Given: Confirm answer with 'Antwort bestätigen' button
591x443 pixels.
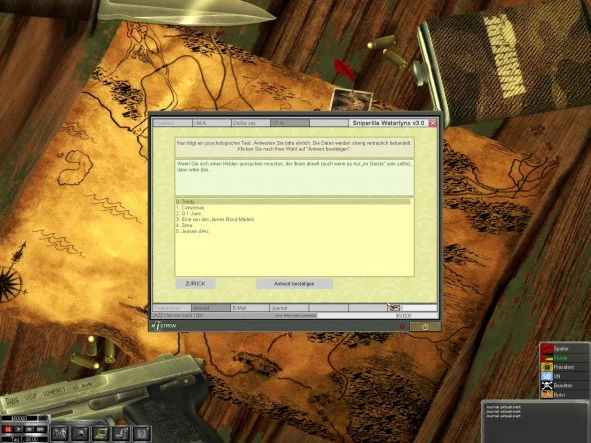Looking at the screenshot, I should pos(294,284).
